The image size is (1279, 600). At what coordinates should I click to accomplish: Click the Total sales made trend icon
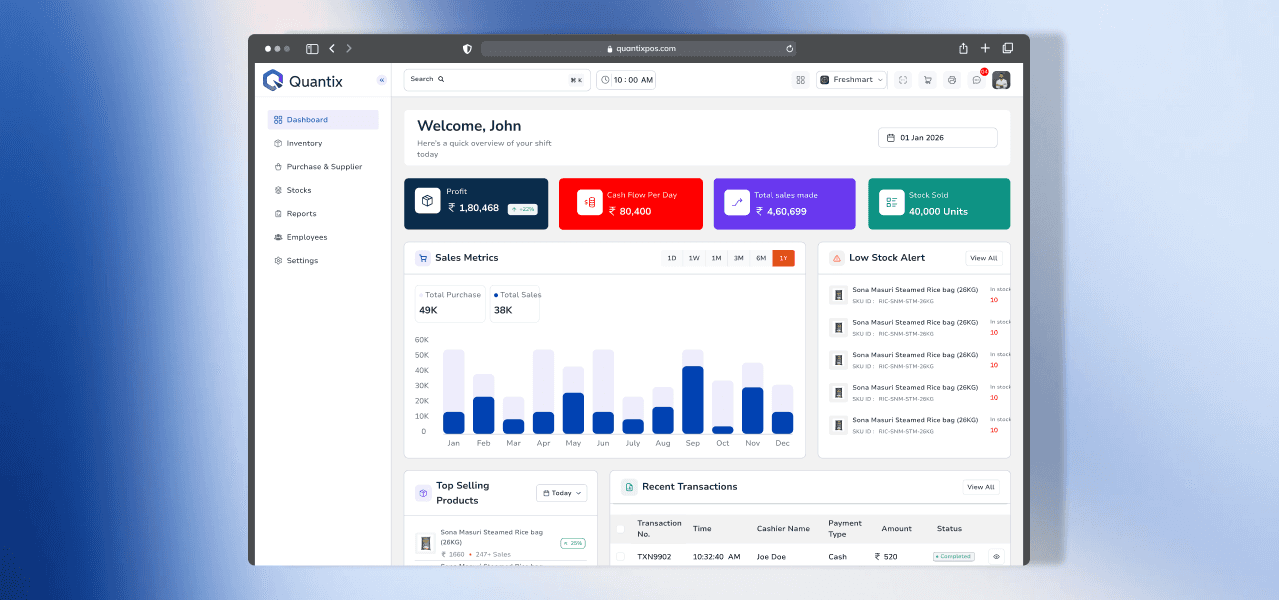tap(736, 203)
